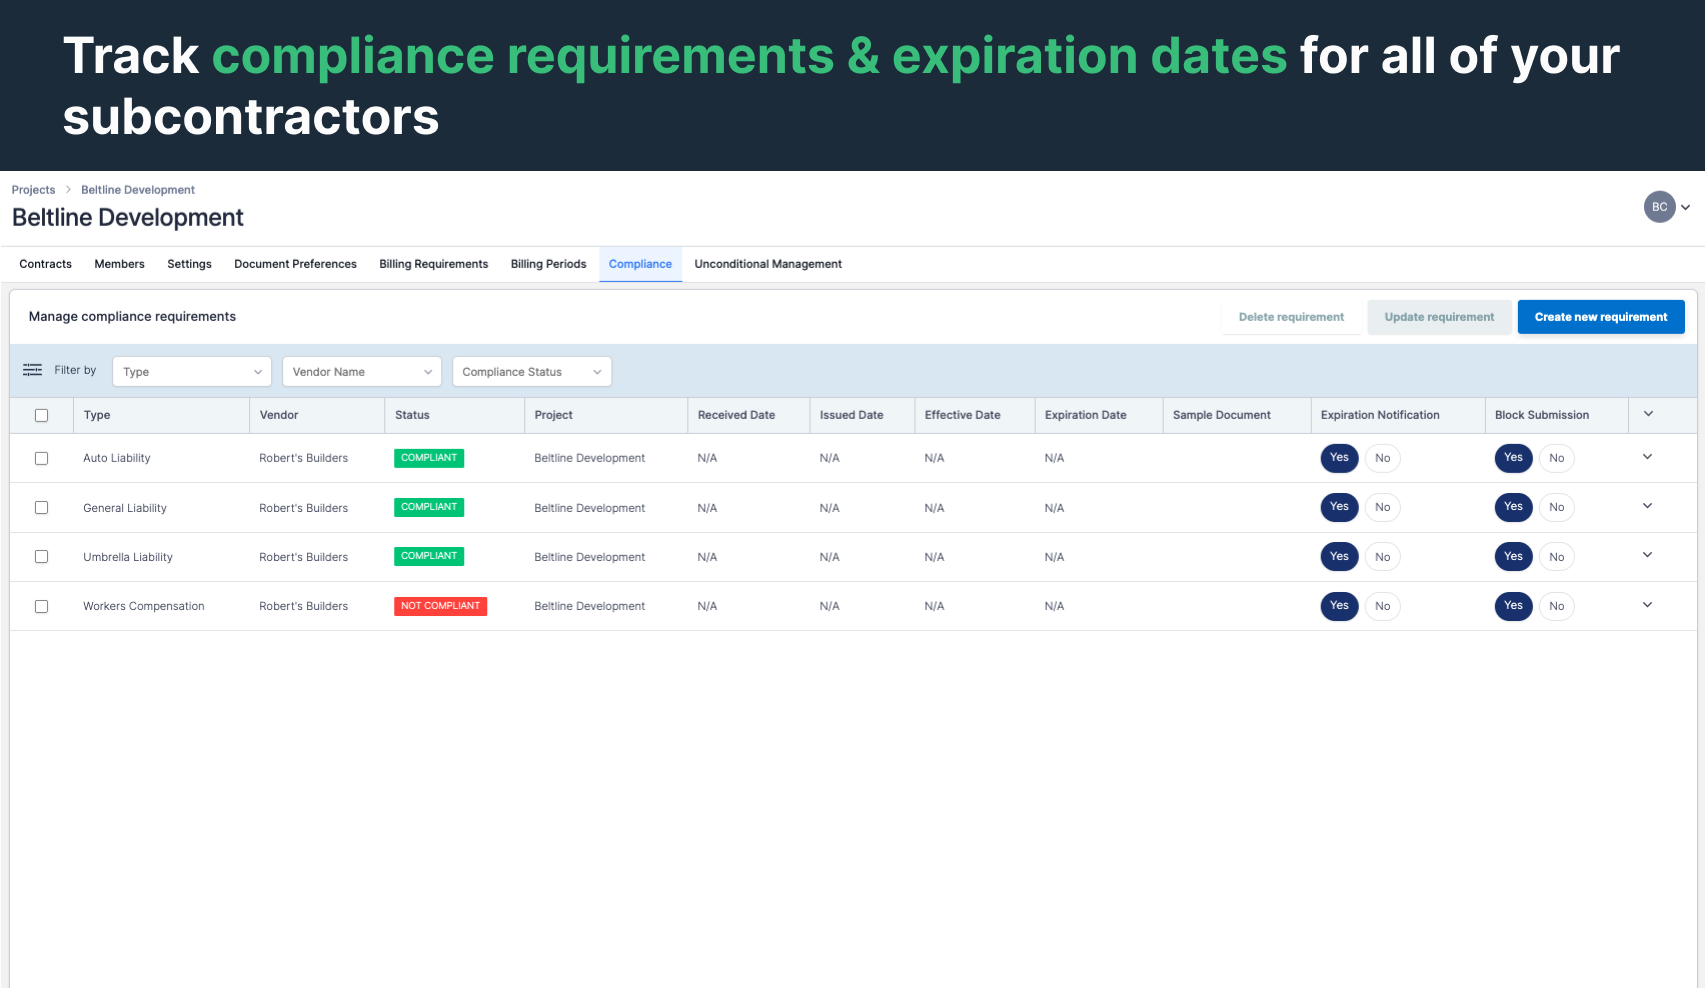Screen dimensions: 1705x988
Task: Select the Compliance tab
Action: 640,264
